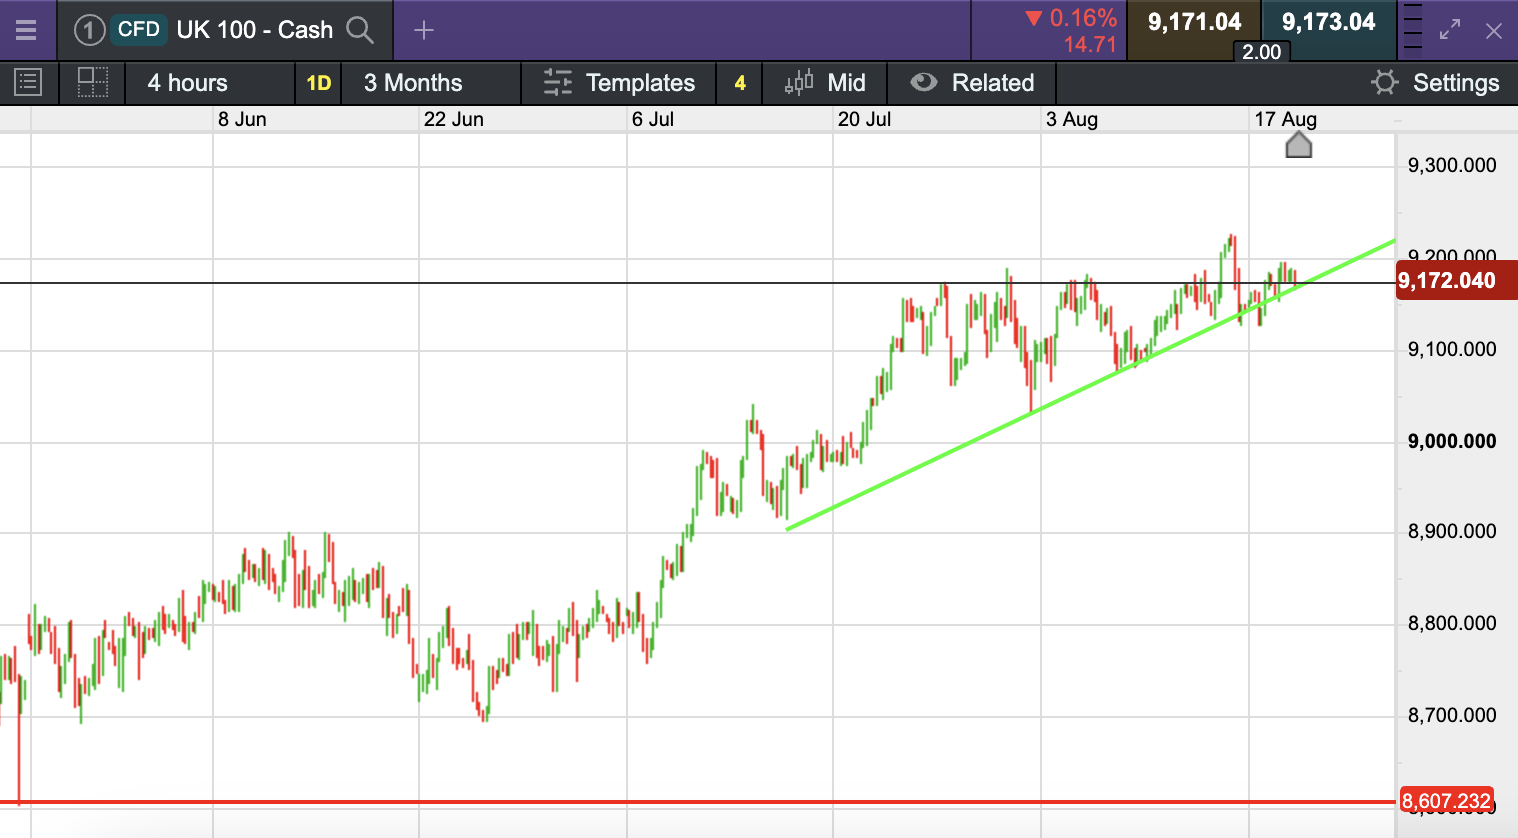Click the spread value 2.00
This screenshot has height=838, width=1518.
(1261, 52)
